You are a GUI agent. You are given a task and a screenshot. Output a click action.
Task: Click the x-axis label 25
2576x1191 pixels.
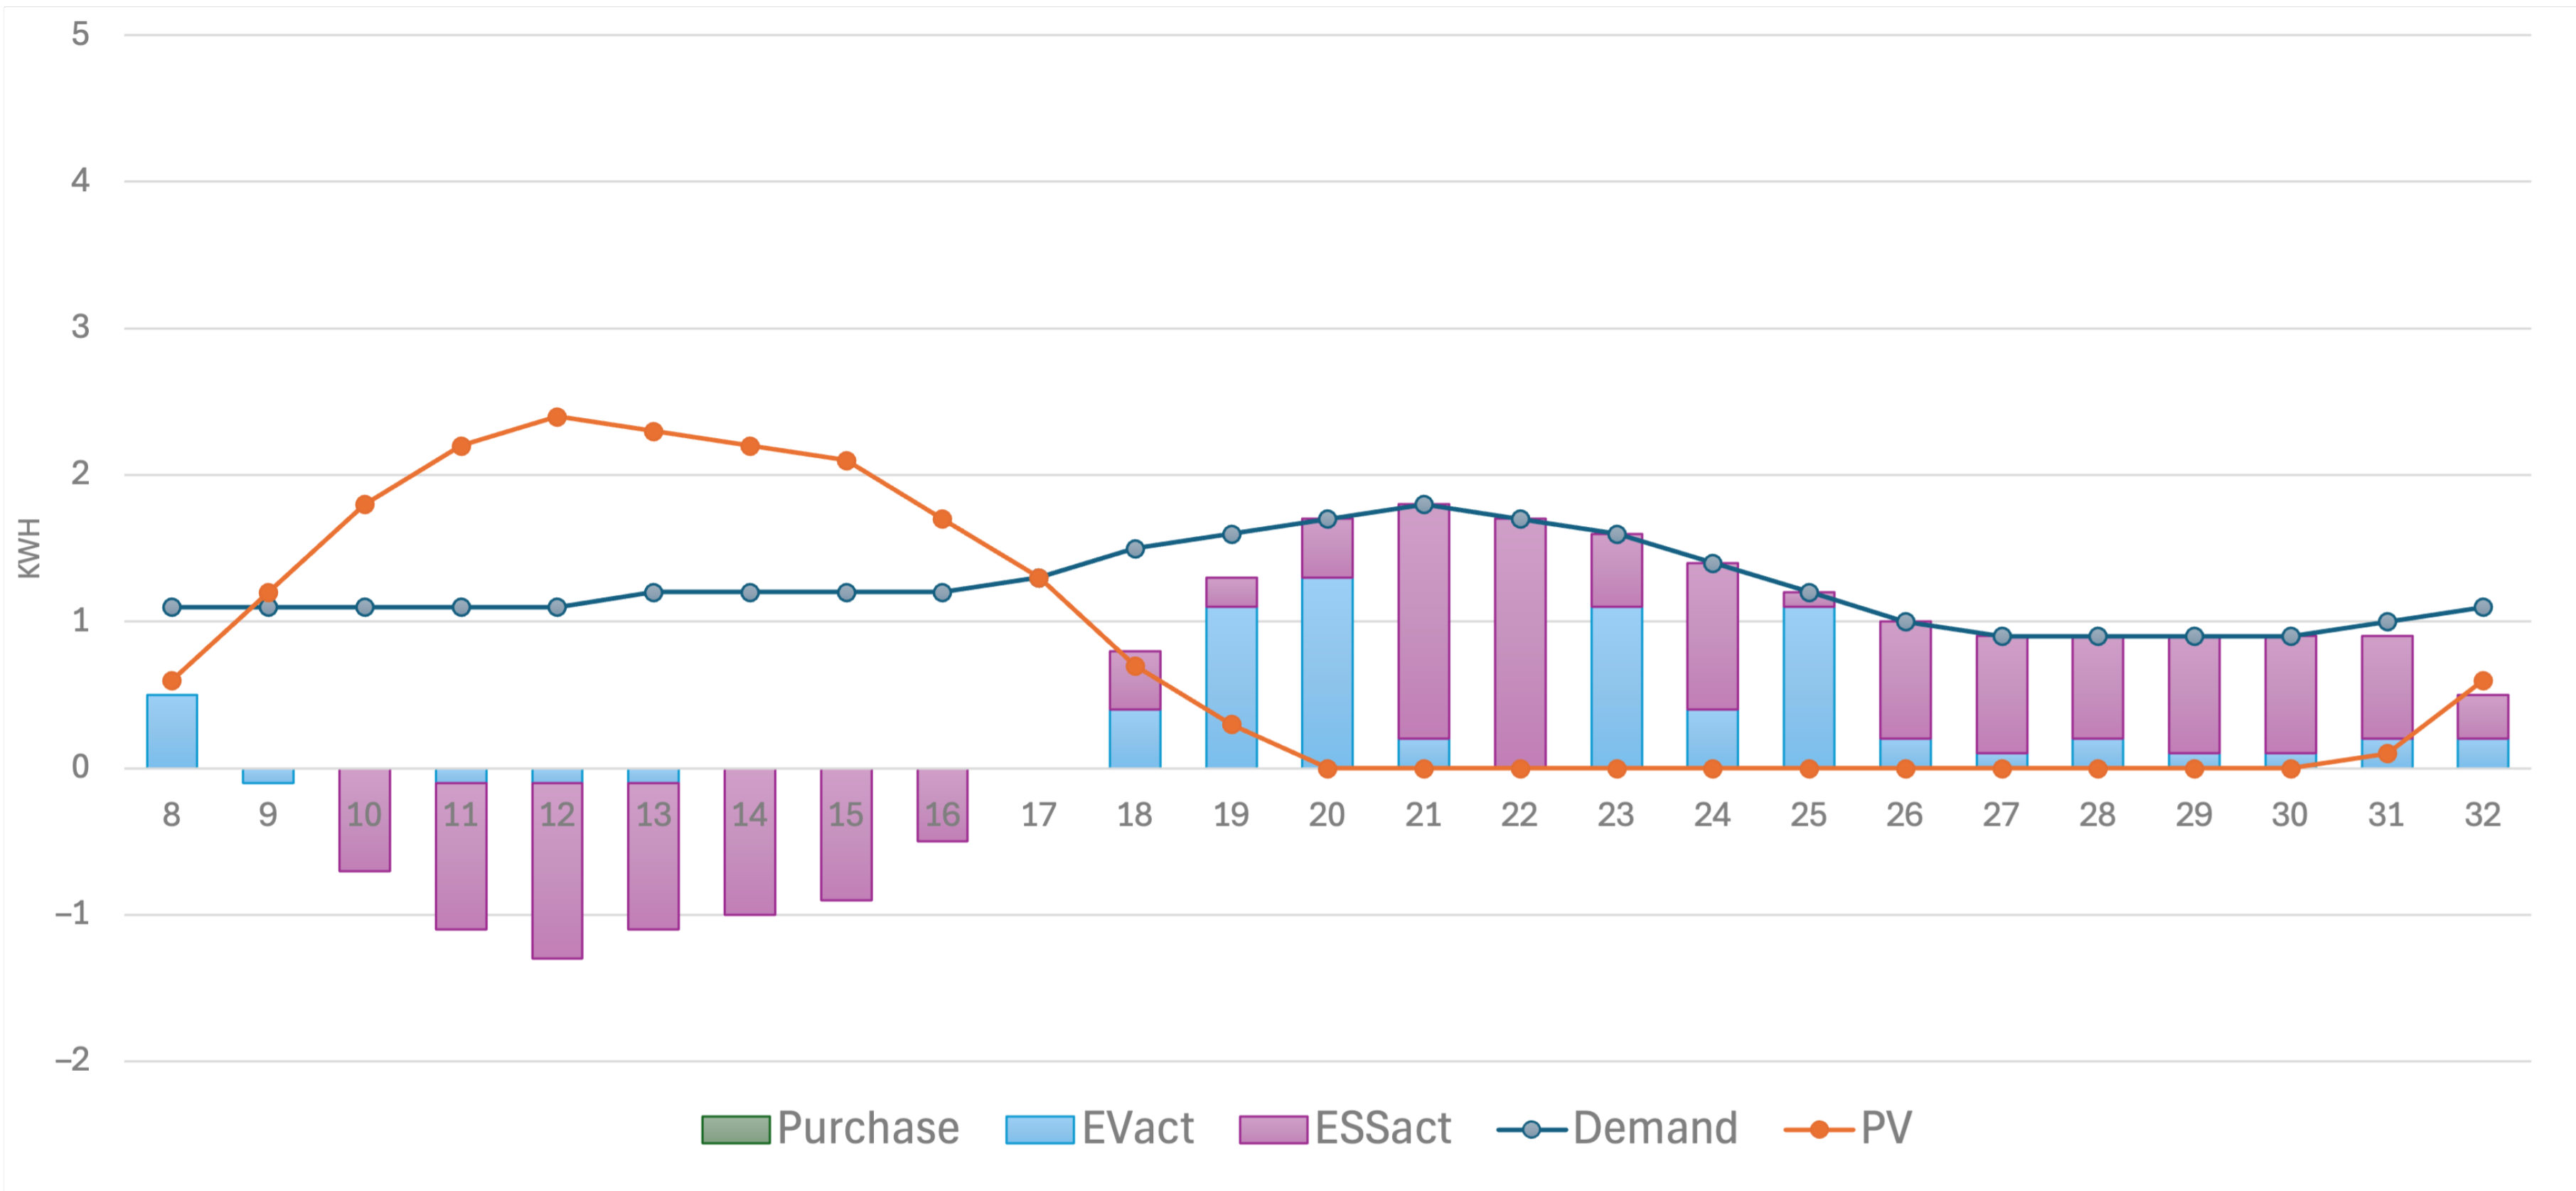point(1808,815)
